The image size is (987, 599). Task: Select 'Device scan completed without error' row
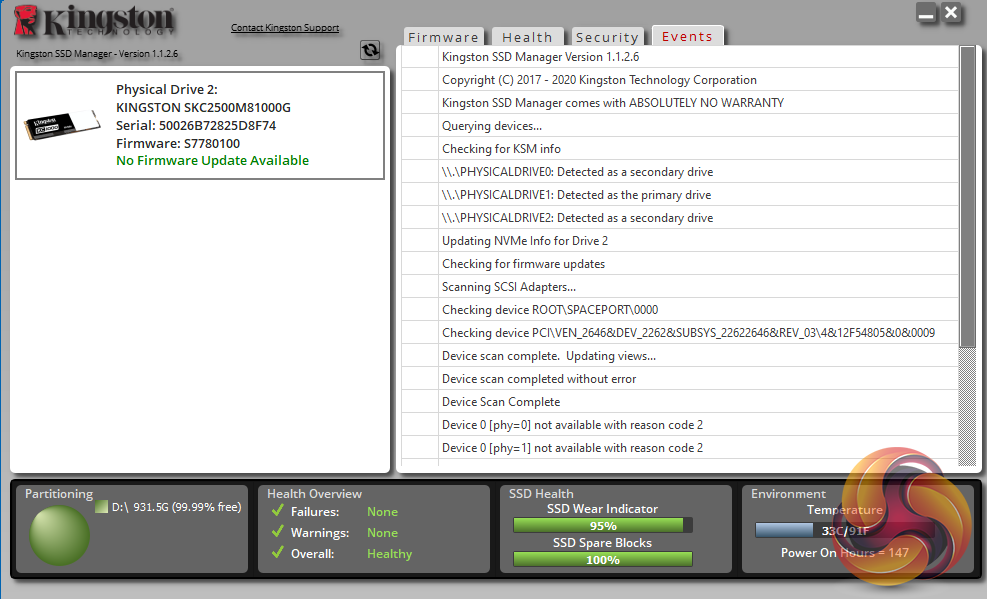[680, 379]
